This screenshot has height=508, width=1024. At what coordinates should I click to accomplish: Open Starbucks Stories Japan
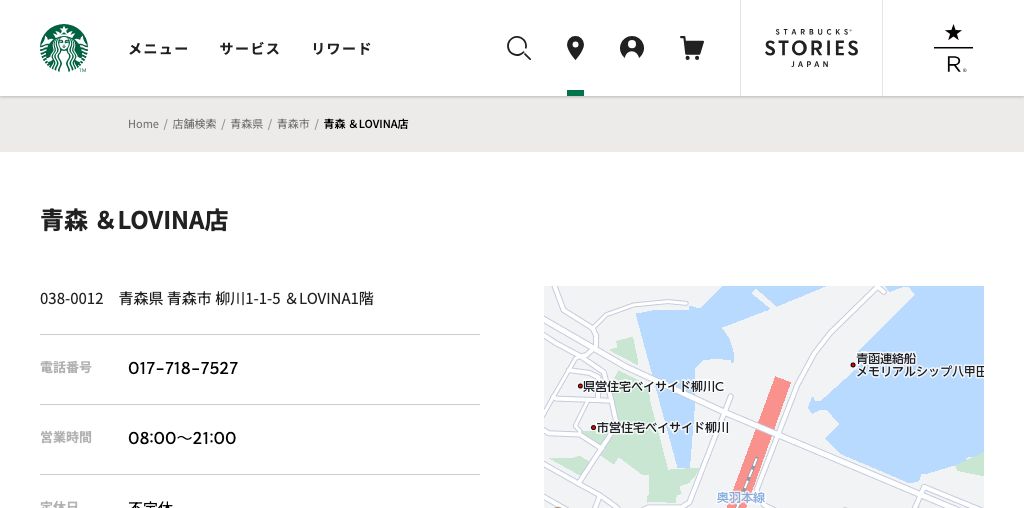point(811,48)
